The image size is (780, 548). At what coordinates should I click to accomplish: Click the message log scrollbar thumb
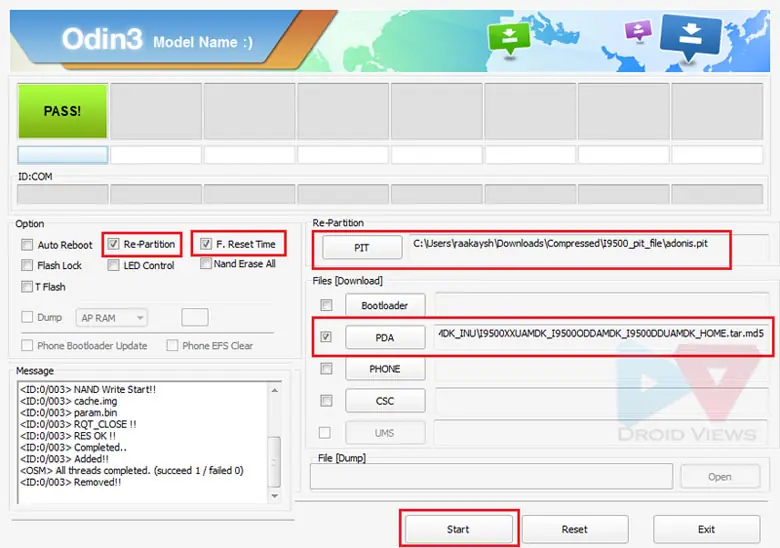tap(275, 462)
